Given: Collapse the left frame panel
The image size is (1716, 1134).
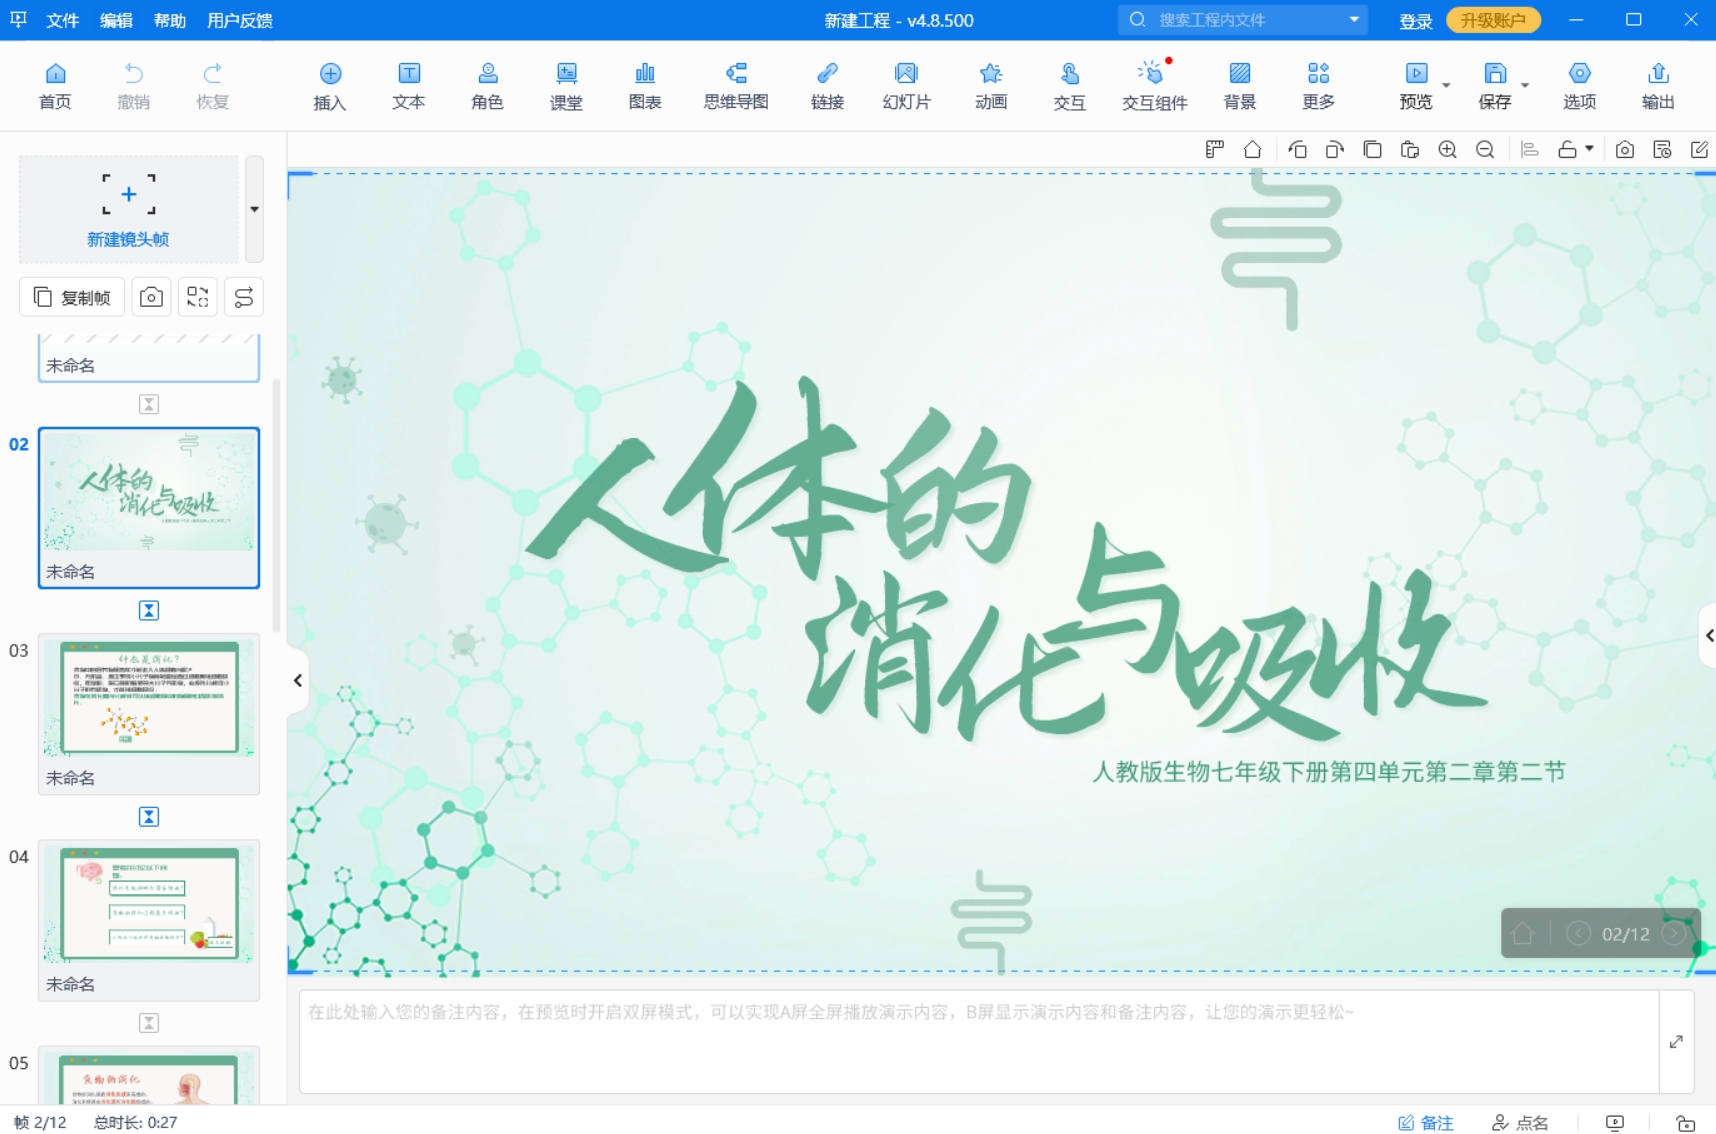Looking at the screenshot, I should [297, 680].
